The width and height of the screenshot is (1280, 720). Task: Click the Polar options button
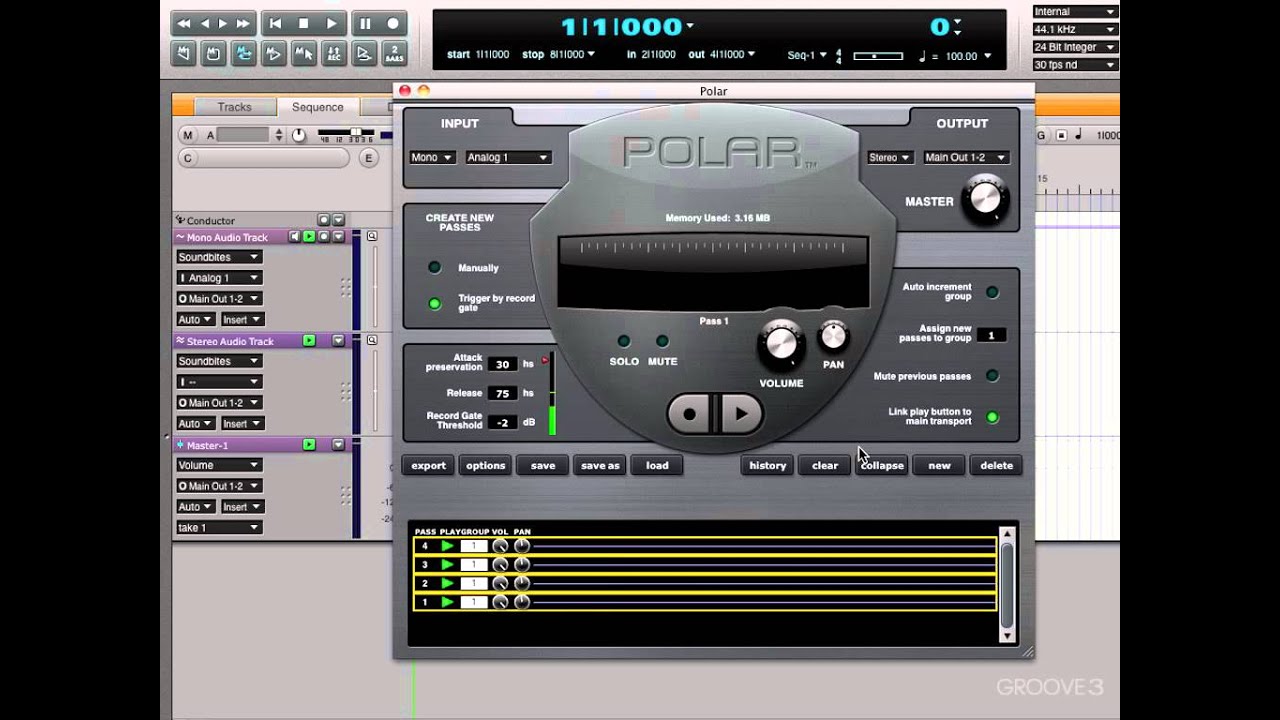click(x=486, y=465)
